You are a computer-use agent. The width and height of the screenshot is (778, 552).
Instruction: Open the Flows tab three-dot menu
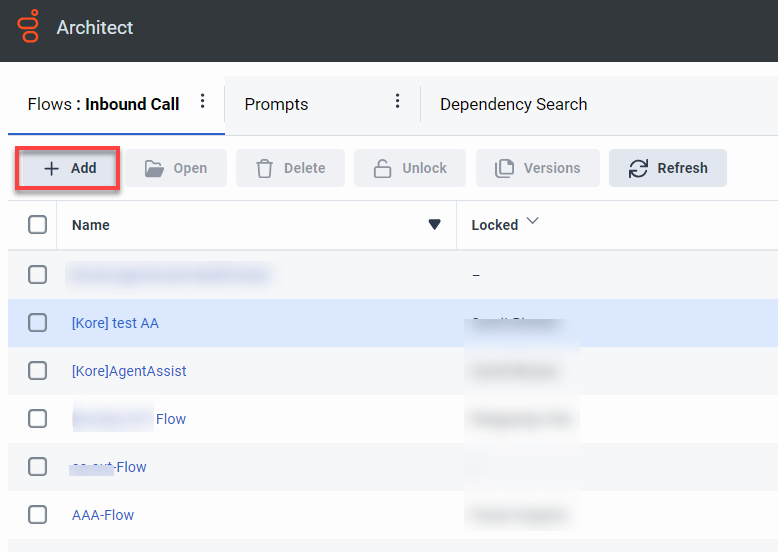[x=203, y=101]
